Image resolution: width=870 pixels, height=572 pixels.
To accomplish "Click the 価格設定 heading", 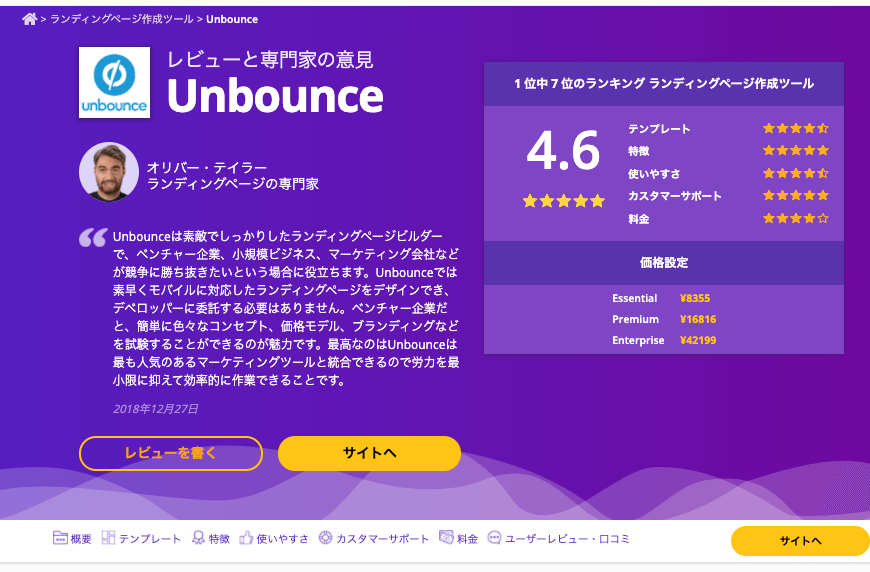I will (664, 262).
